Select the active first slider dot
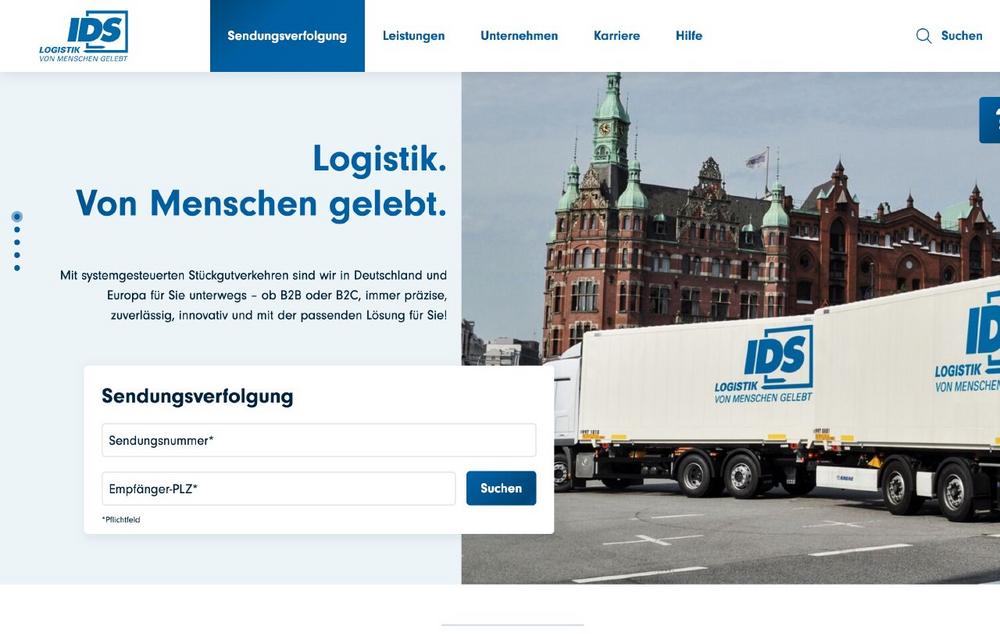Viewport: 1000px width, 634px height. coord(17,217)
